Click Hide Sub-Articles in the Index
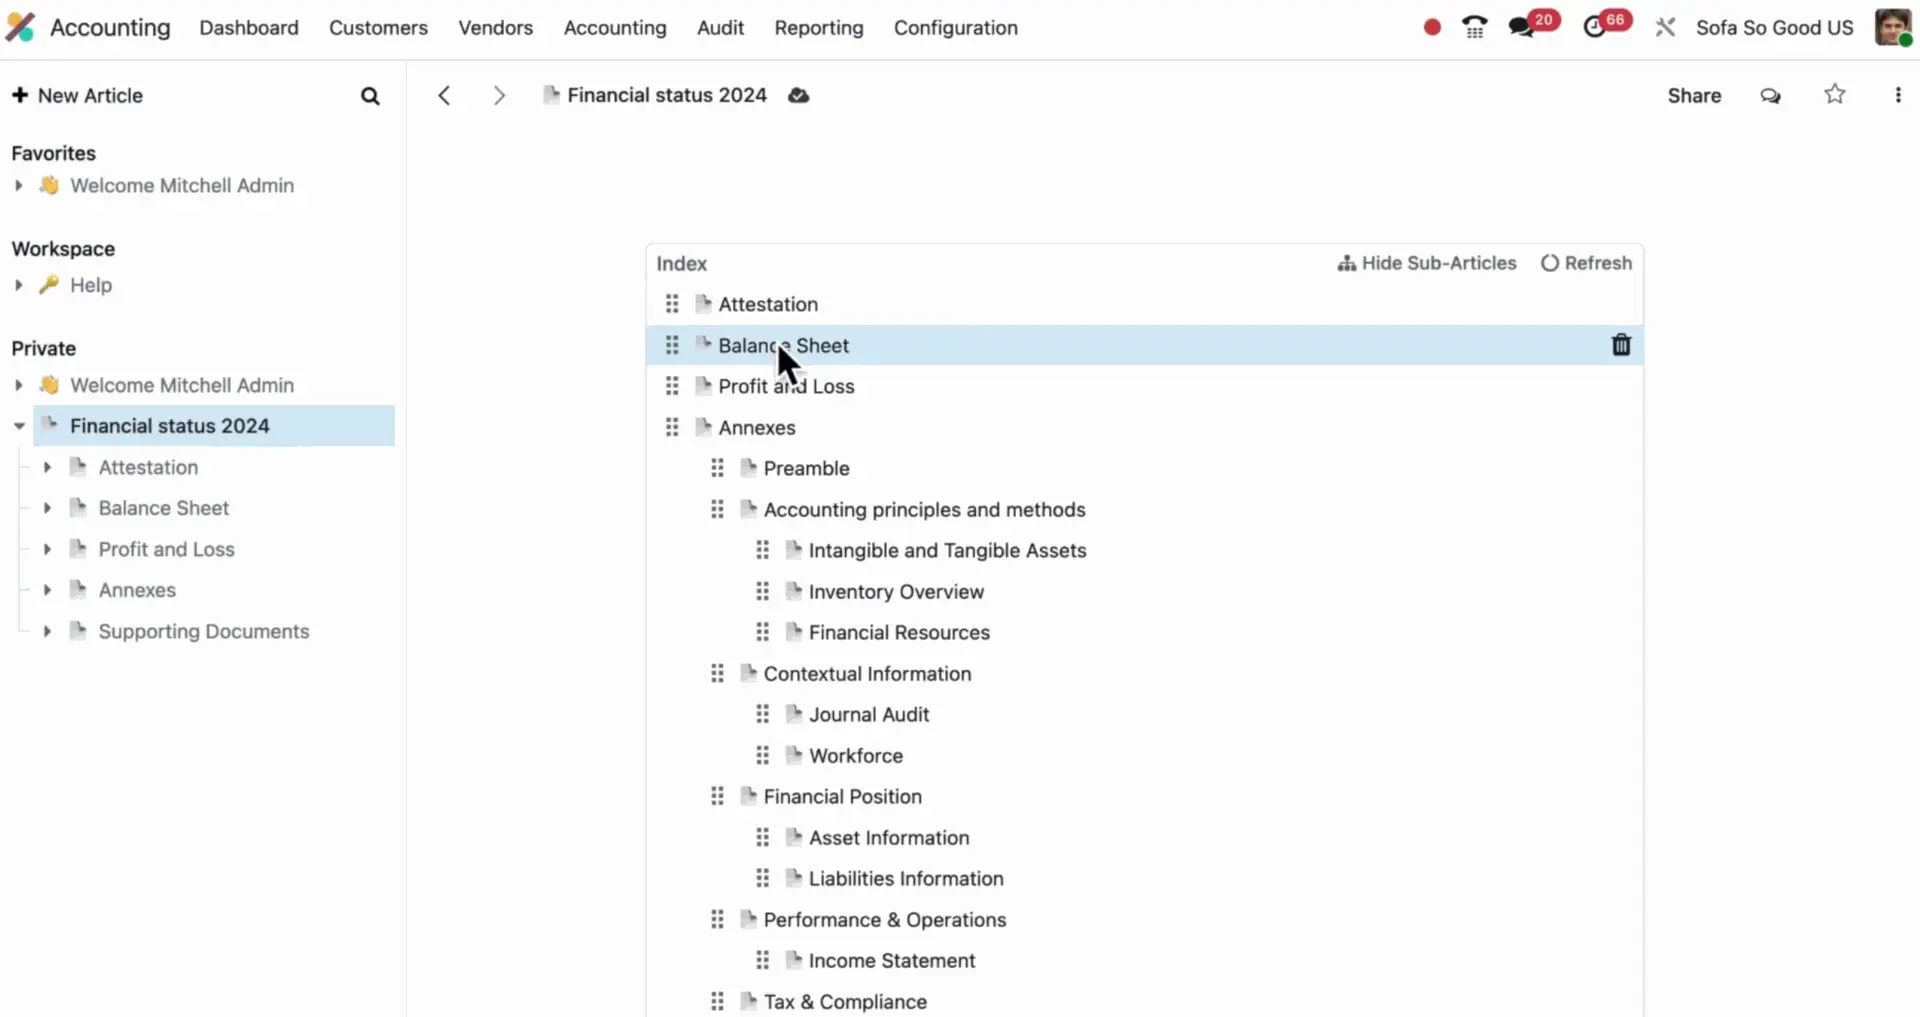Image resolution: width=1920 pixels, height=1017 pixels. click(1427, 263)
